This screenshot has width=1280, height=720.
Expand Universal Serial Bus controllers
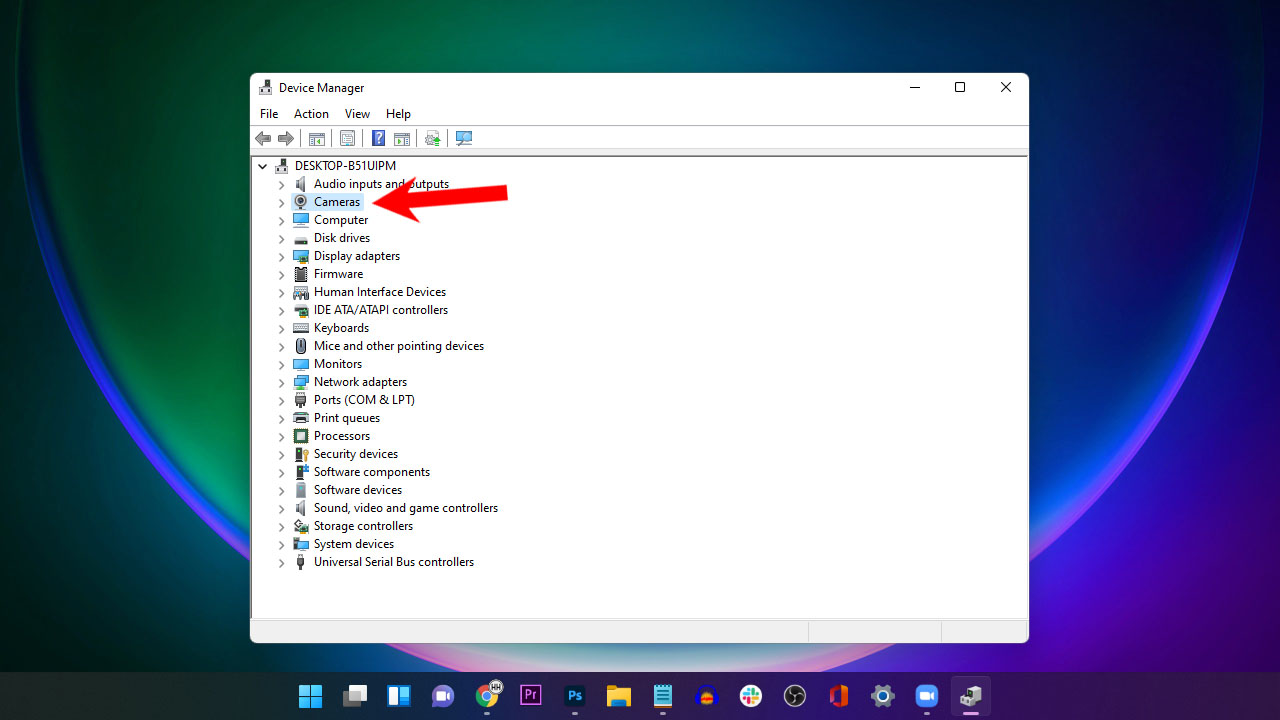tap(281, 562)
